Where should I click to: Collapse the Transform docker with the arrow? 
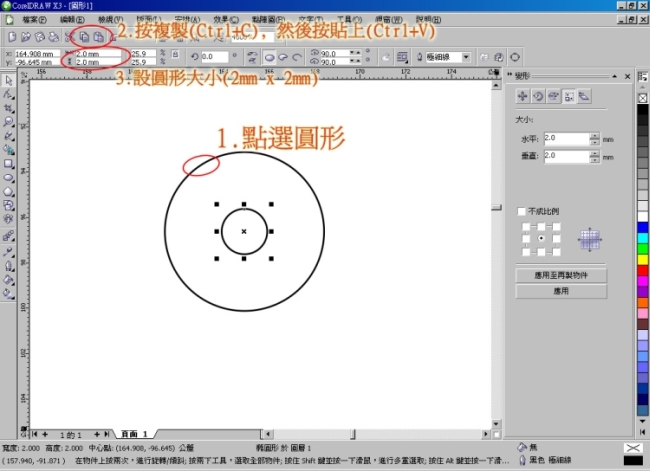pyautogui.click(x=615, y=76)
